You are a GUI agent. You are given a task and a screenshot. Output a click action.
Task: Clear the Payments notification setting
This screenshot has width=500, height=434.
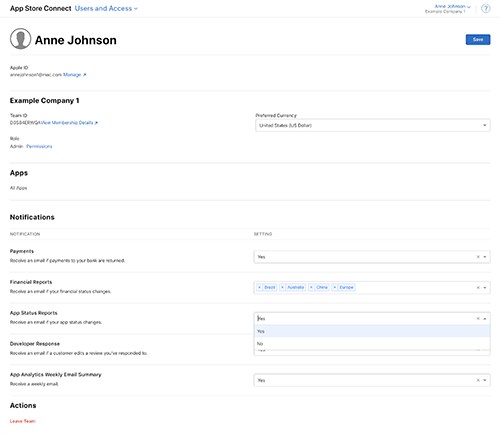tap(478, 257)
